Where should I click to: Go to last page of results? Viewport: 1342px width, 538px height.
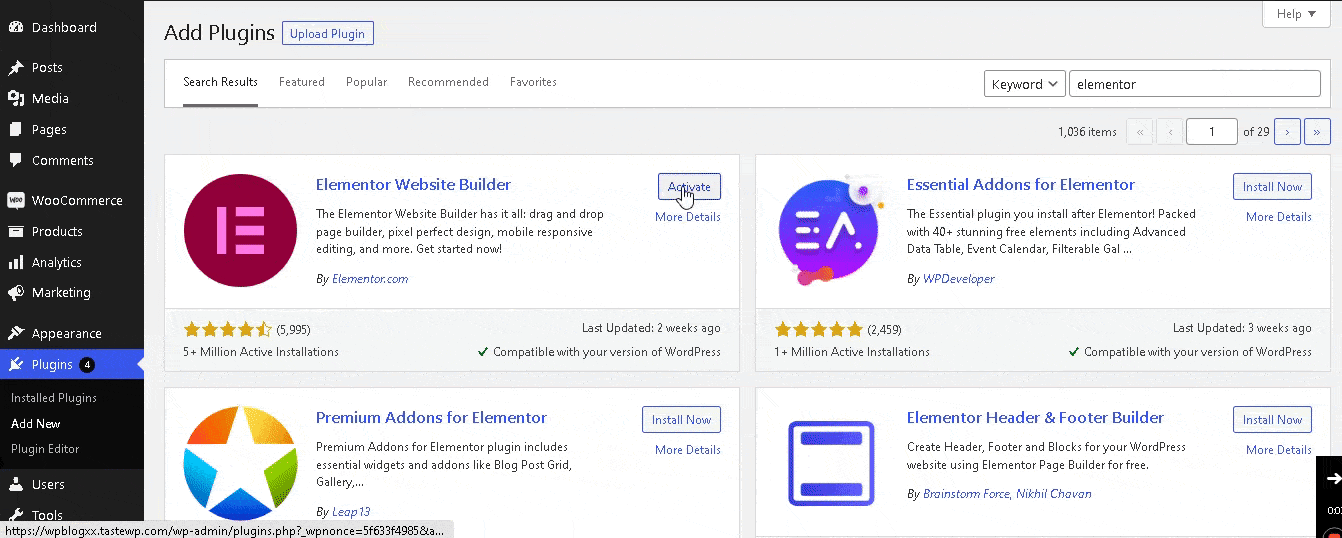pyautogui.click(x=1318, y=131)
